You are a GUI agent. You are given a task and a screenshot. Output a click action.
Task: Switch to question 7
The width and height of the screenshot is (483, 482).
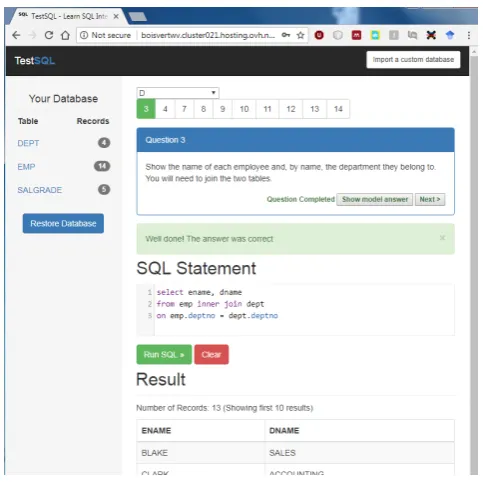coord(184,109)
